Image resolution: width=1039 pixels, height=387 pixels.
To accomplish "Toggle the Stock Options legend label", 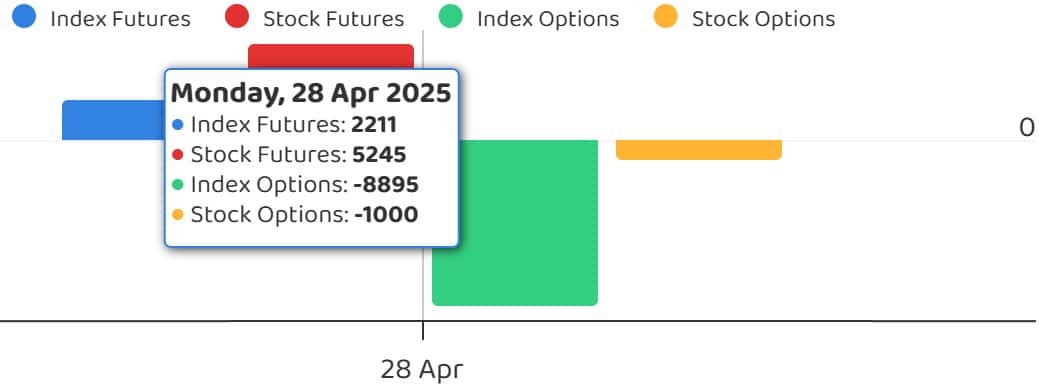I will (x=763, y=19).
